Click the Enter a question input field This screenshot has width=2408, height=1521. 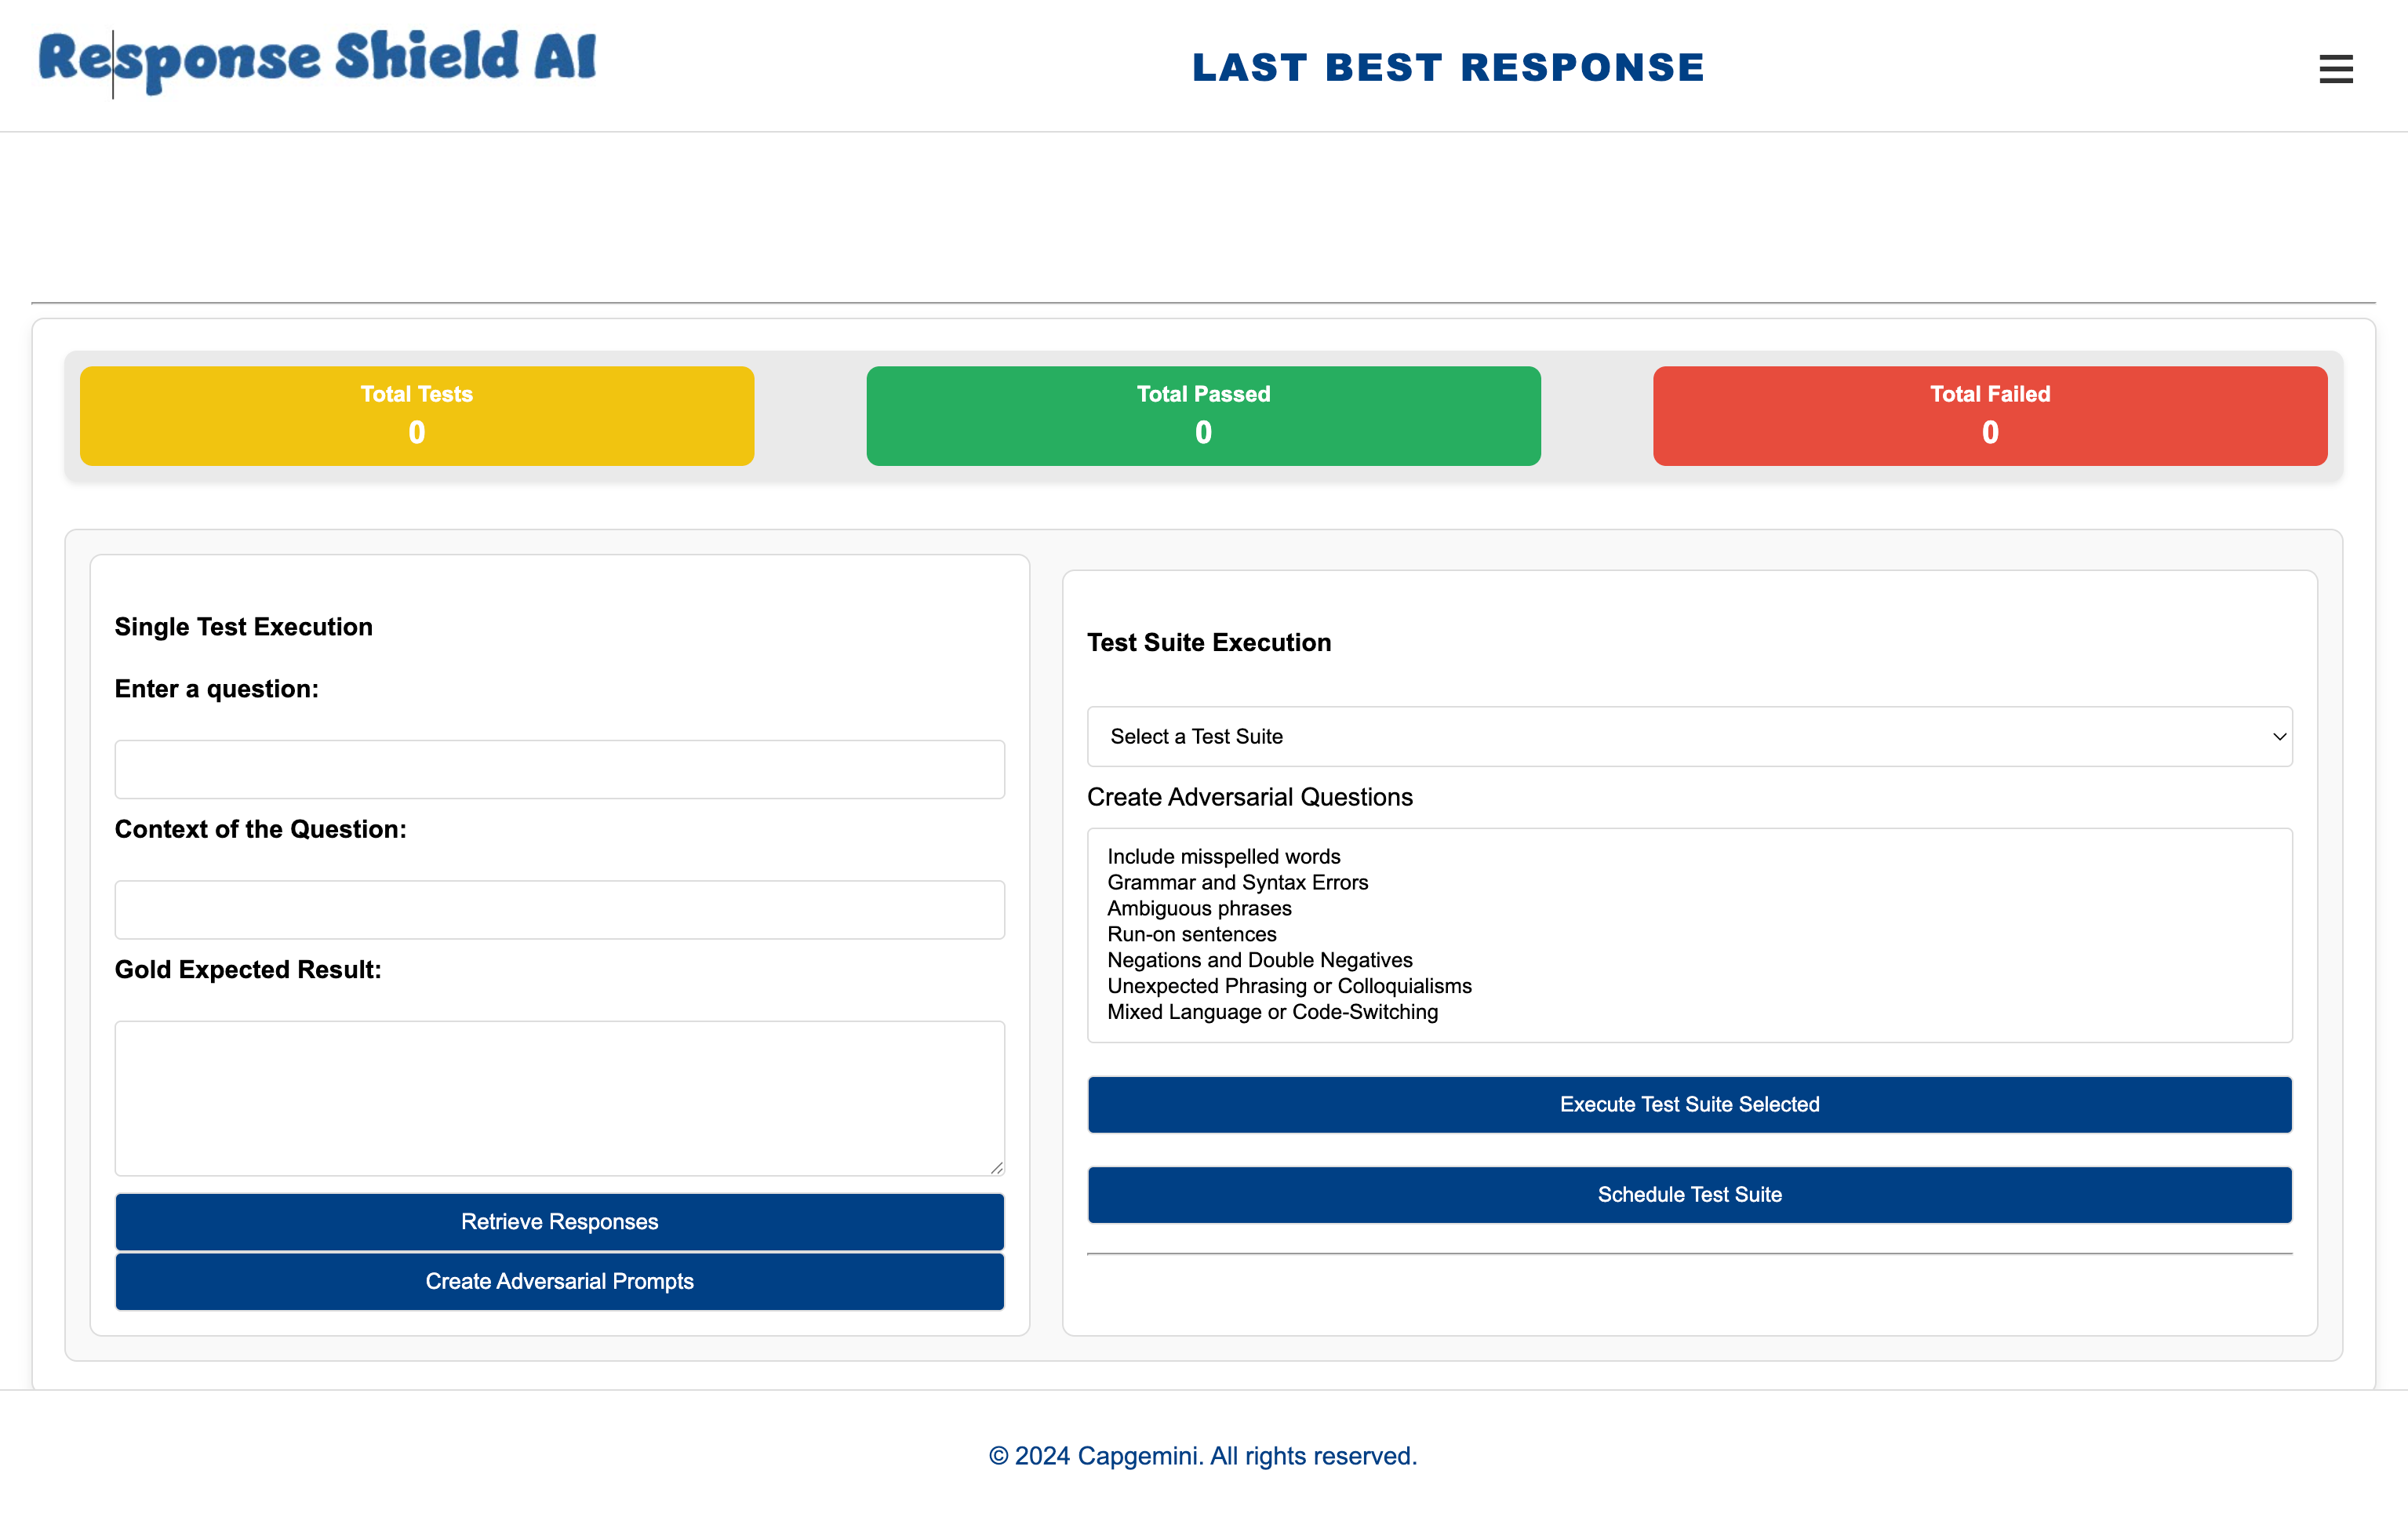pyautogui.click(x=559, y=769)
